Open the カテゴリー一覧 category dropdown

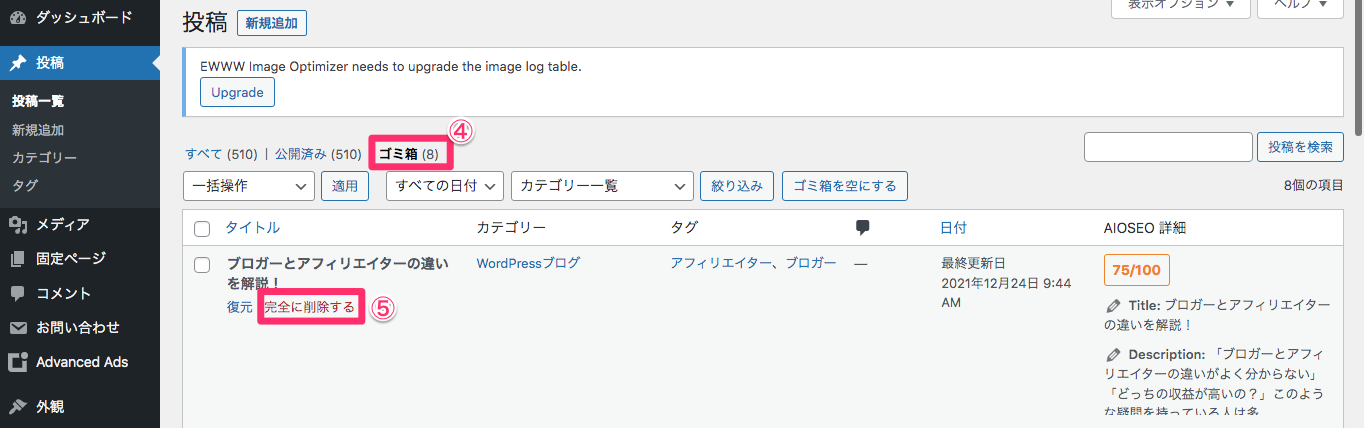click(602, 186)
